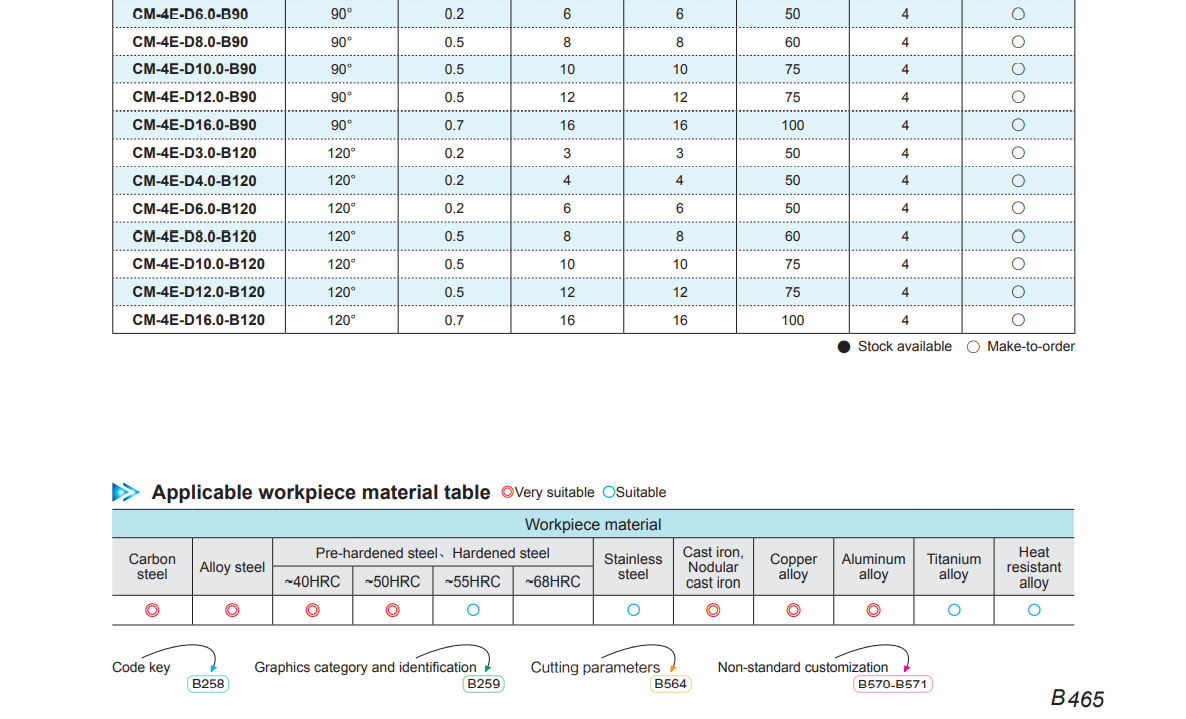Open the B570-B571 non-standard customization link
The image size is (1186, 719).
pyautogui.click(x=893, y=684)
